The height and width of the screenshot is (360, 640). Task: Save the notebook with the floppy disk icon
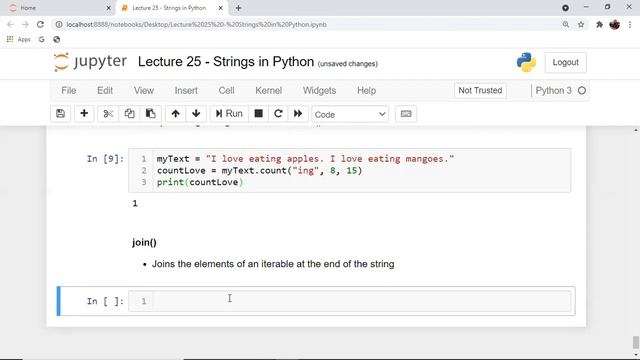[x=60, y=114]
